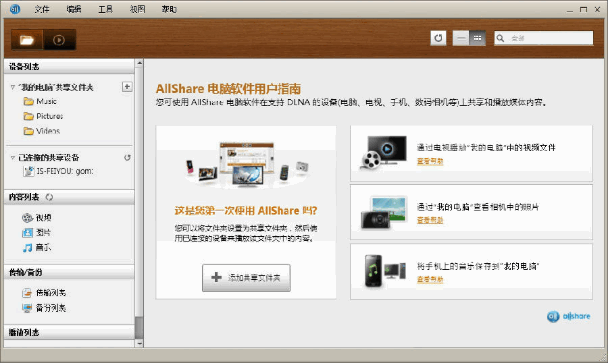Open the 音乐 music content category

click(36, 247)
